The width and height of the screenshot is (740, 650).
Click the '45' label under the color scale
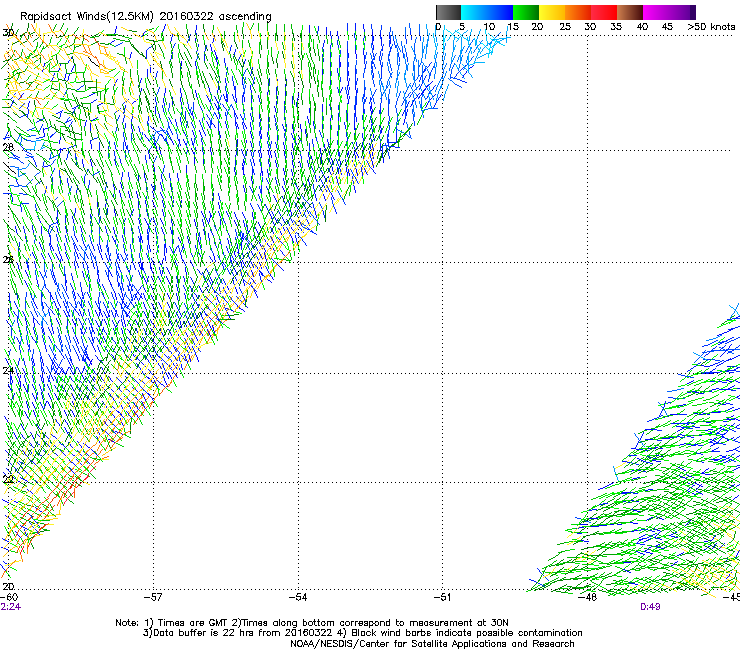pos(667,27)
